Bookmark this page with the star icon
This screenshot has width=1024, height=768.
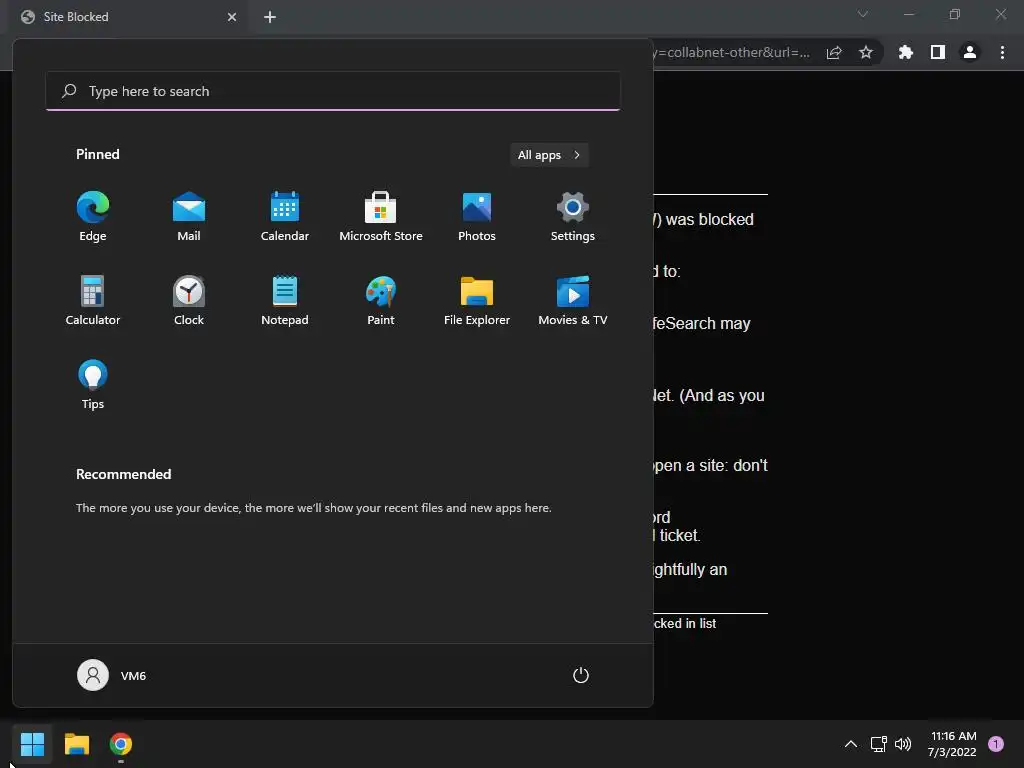[x=866, y=52]
